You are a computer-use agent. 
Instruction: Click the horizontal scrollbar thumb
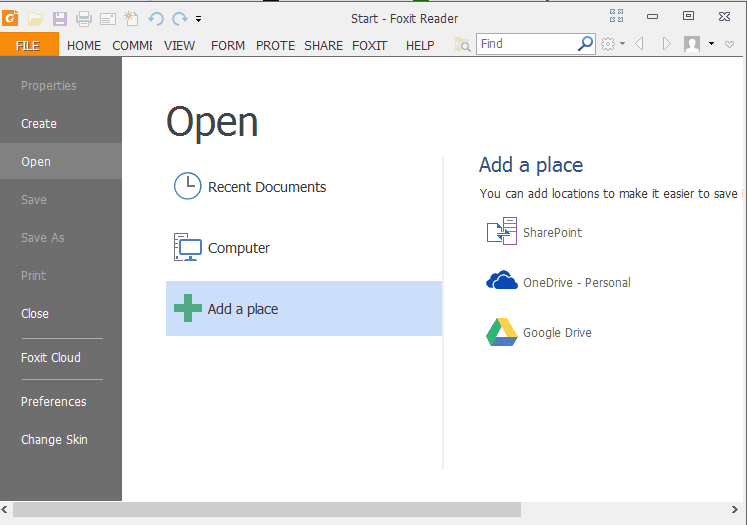pyautogui.click(x=267, y=509)
